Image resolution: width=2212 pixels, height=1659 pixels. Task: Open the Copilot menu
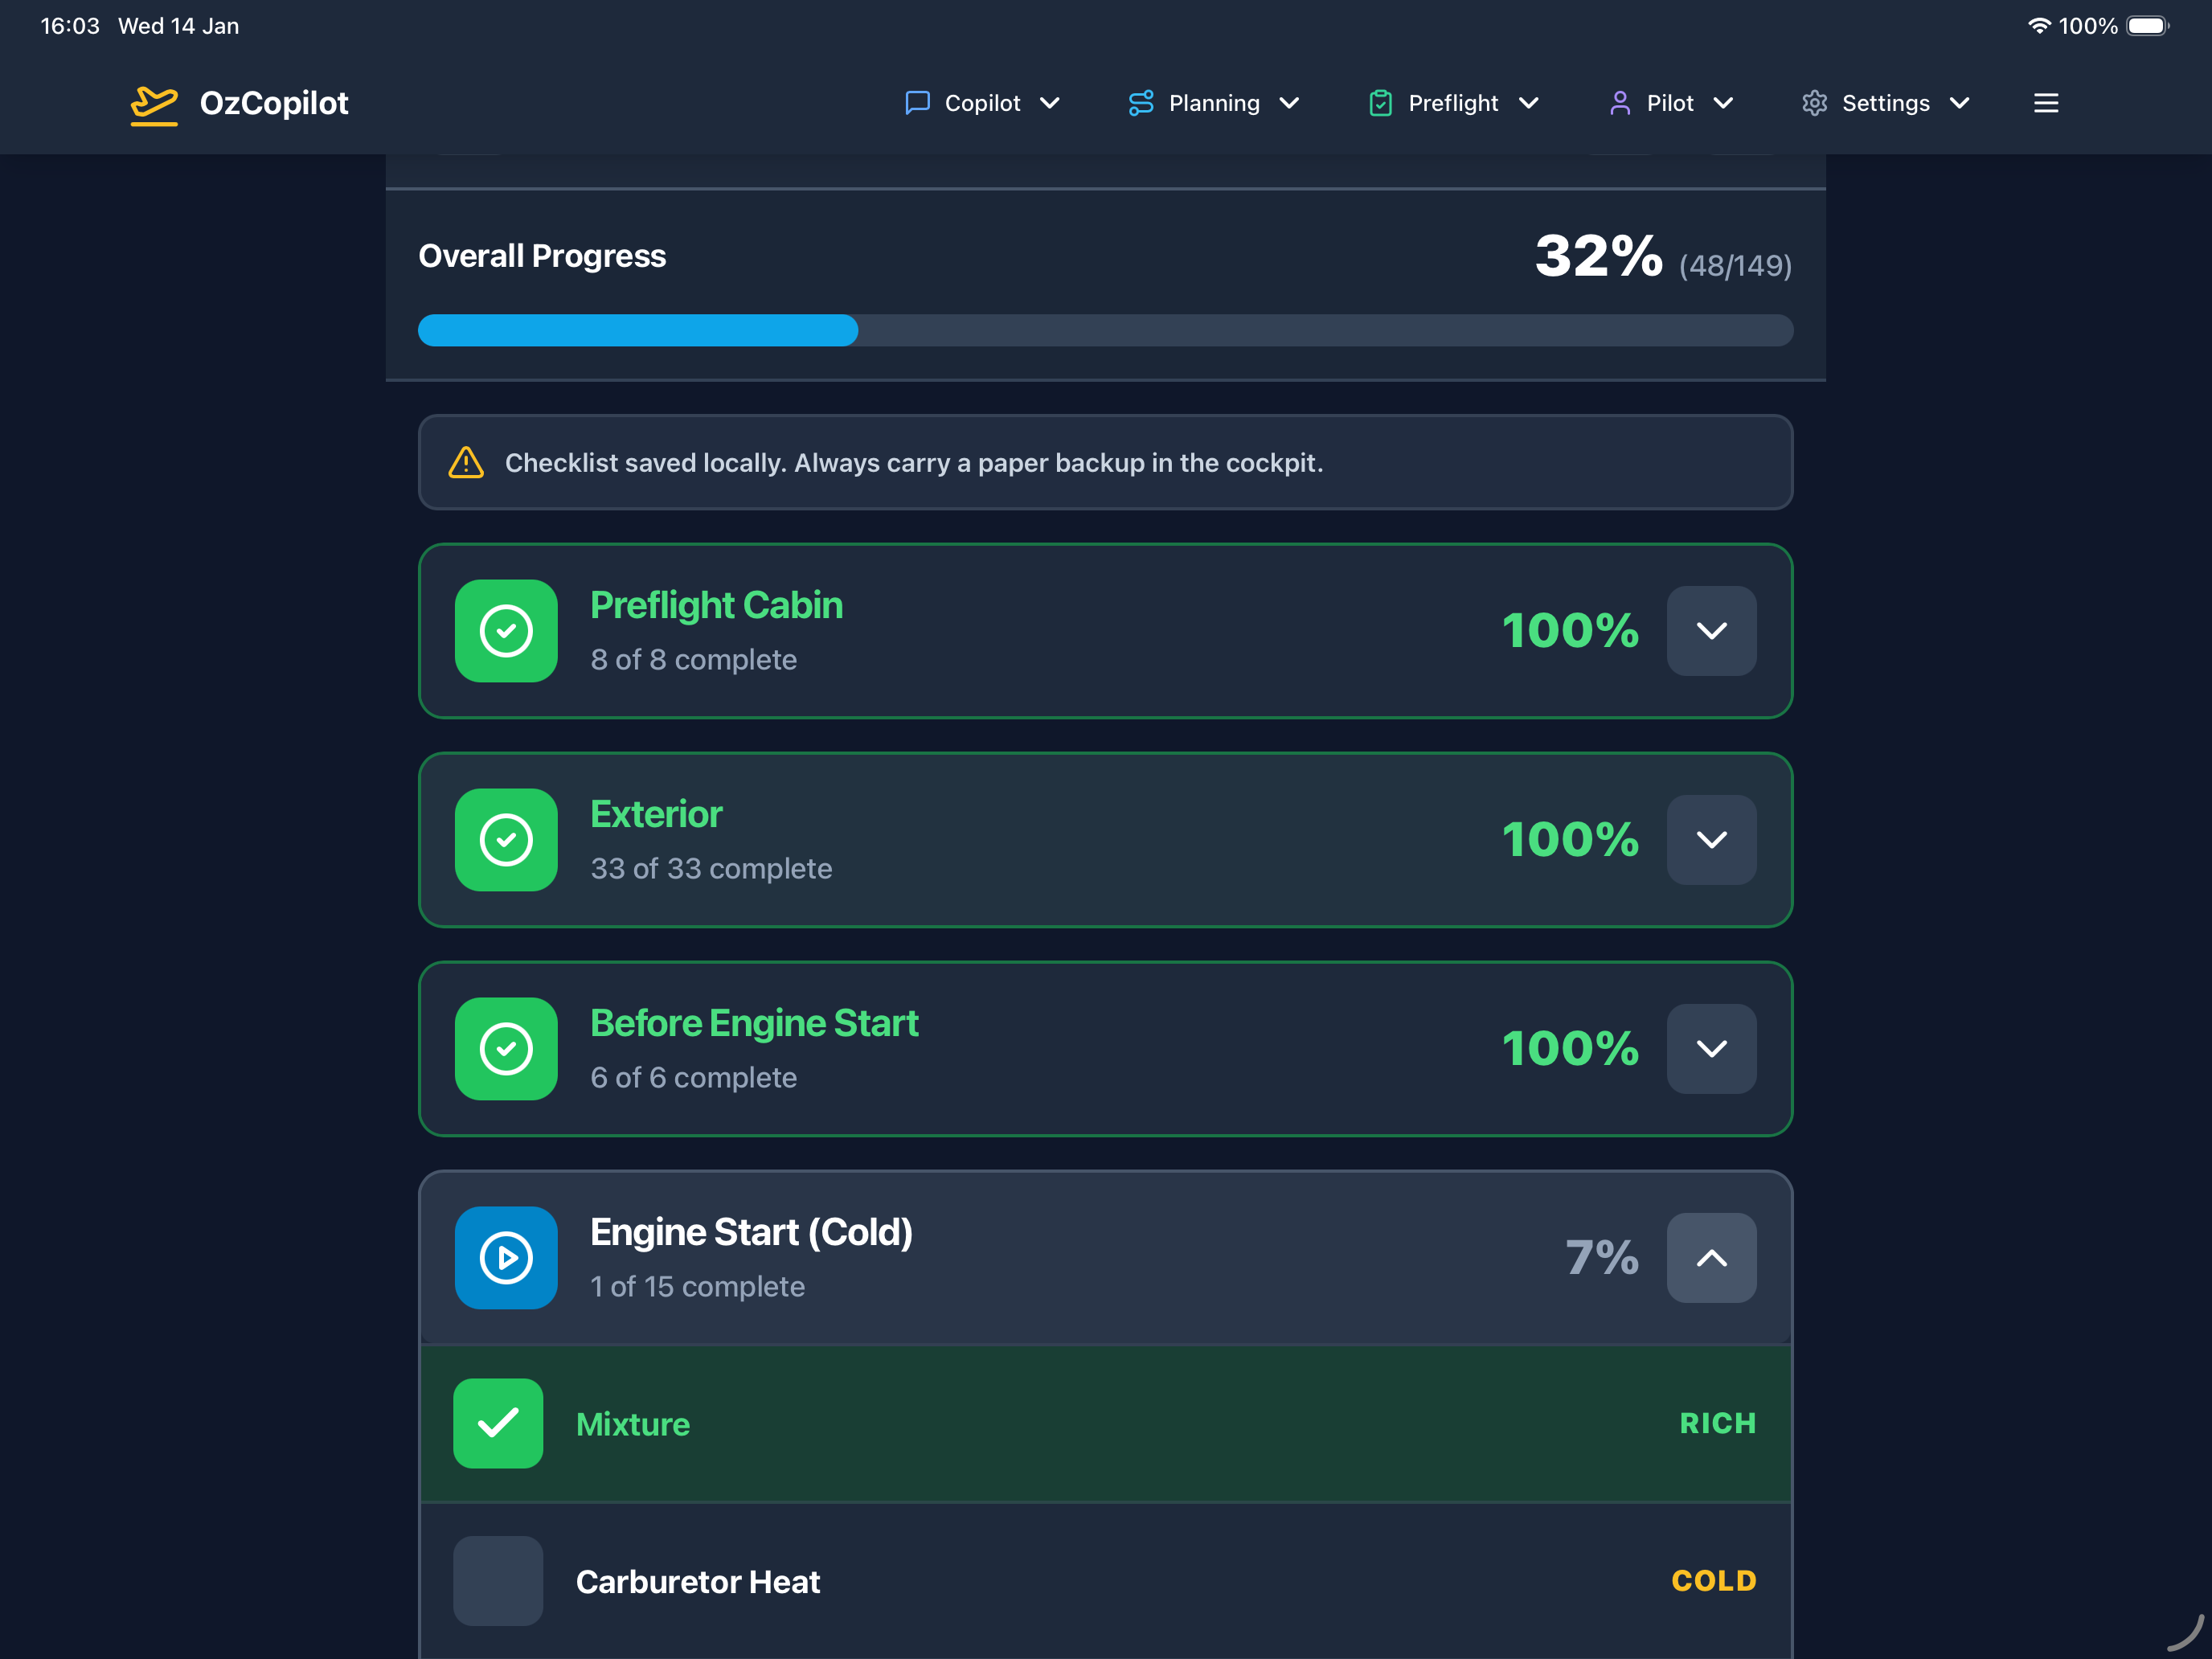[982, 103]
